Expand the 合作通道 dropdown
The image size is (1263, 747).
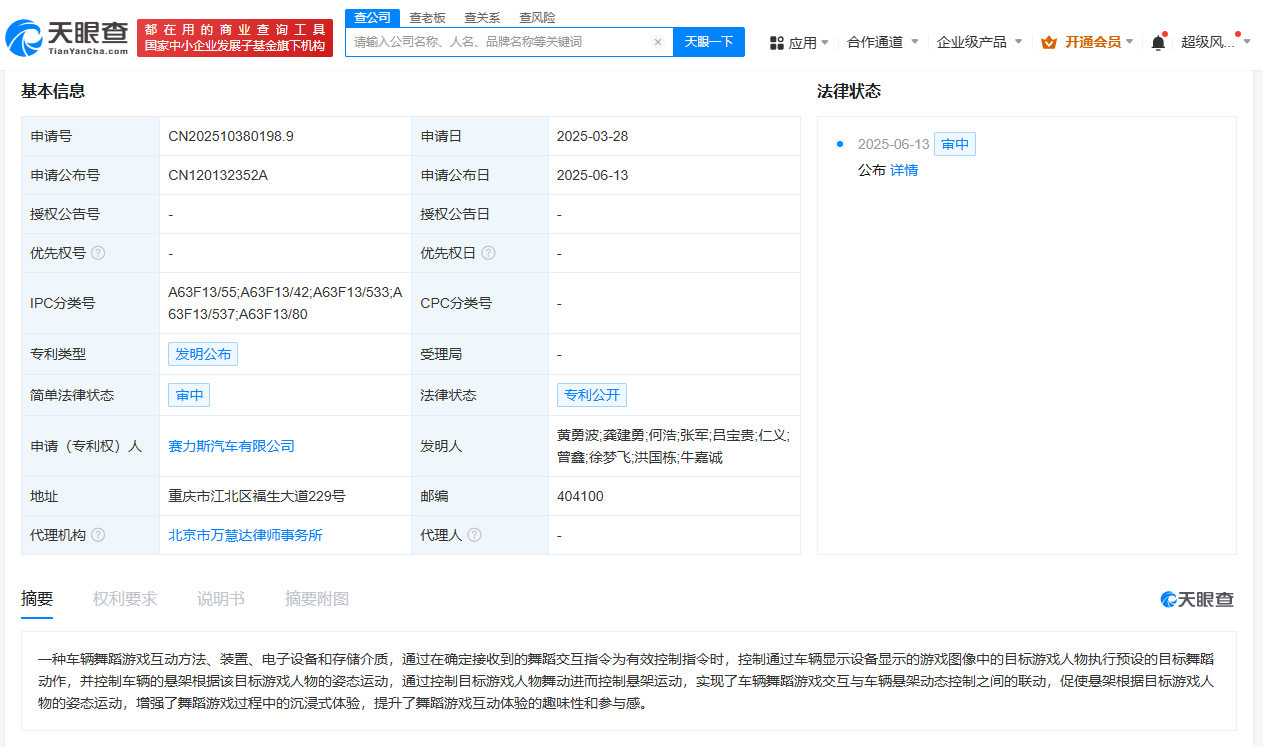click(882, 42)
